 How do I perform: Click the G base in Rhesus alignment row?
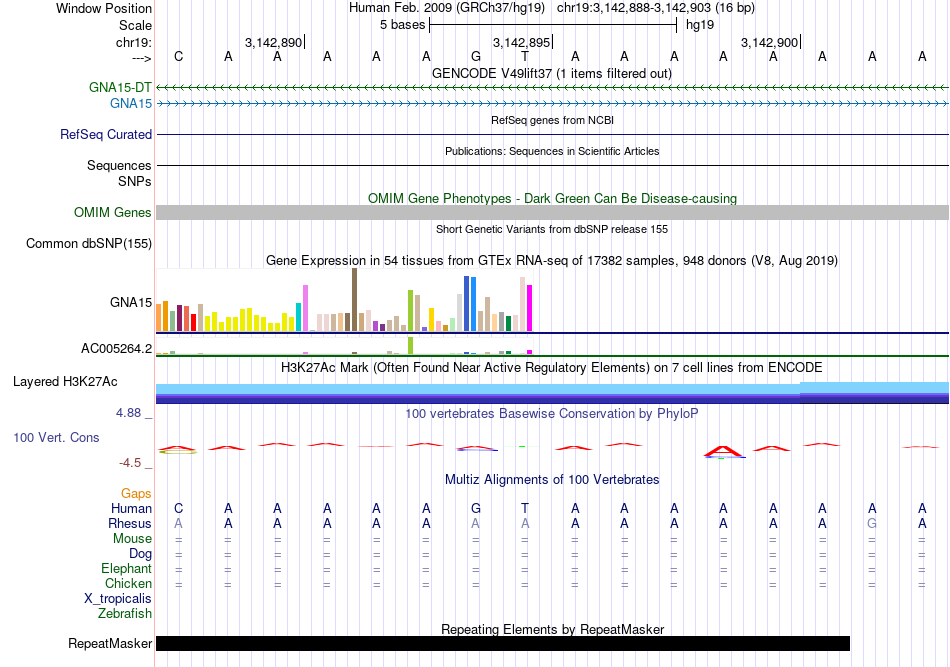[872, 523]
